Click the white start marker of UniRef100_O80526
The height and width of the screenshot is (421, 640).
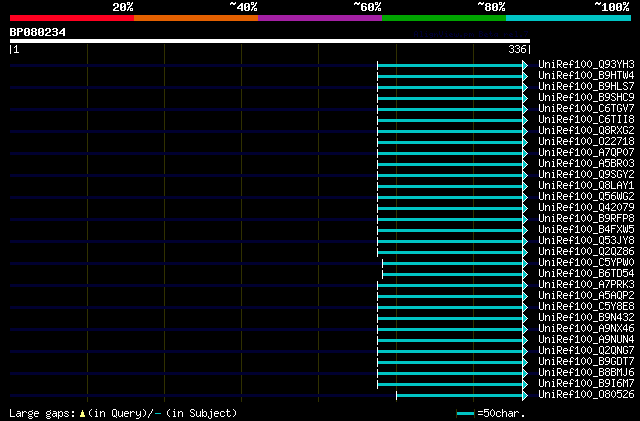point(396,395)
